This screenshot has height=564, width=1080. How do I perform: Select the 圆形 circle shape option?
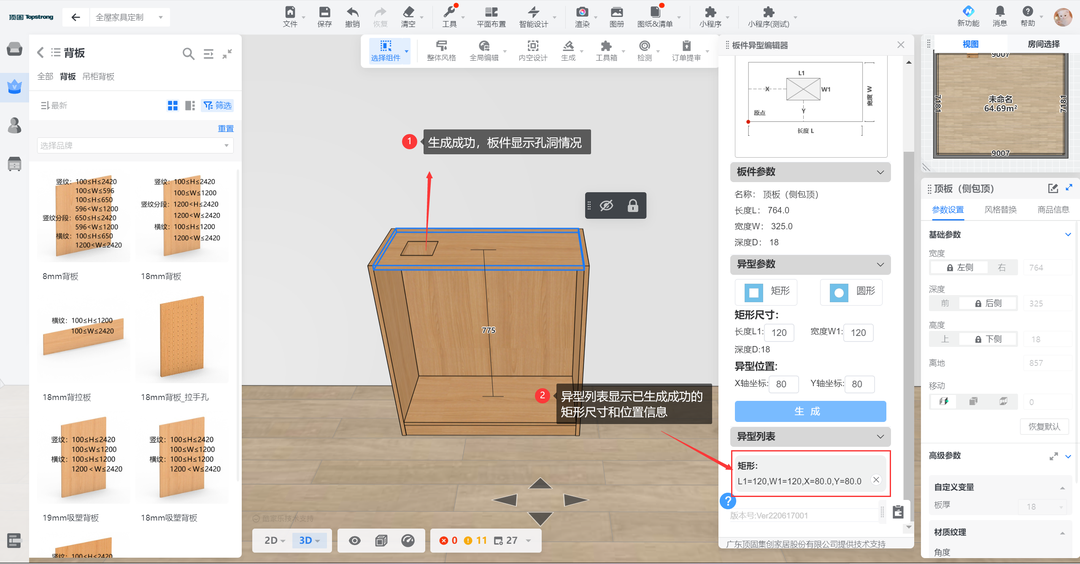click(x=851, y=292)
